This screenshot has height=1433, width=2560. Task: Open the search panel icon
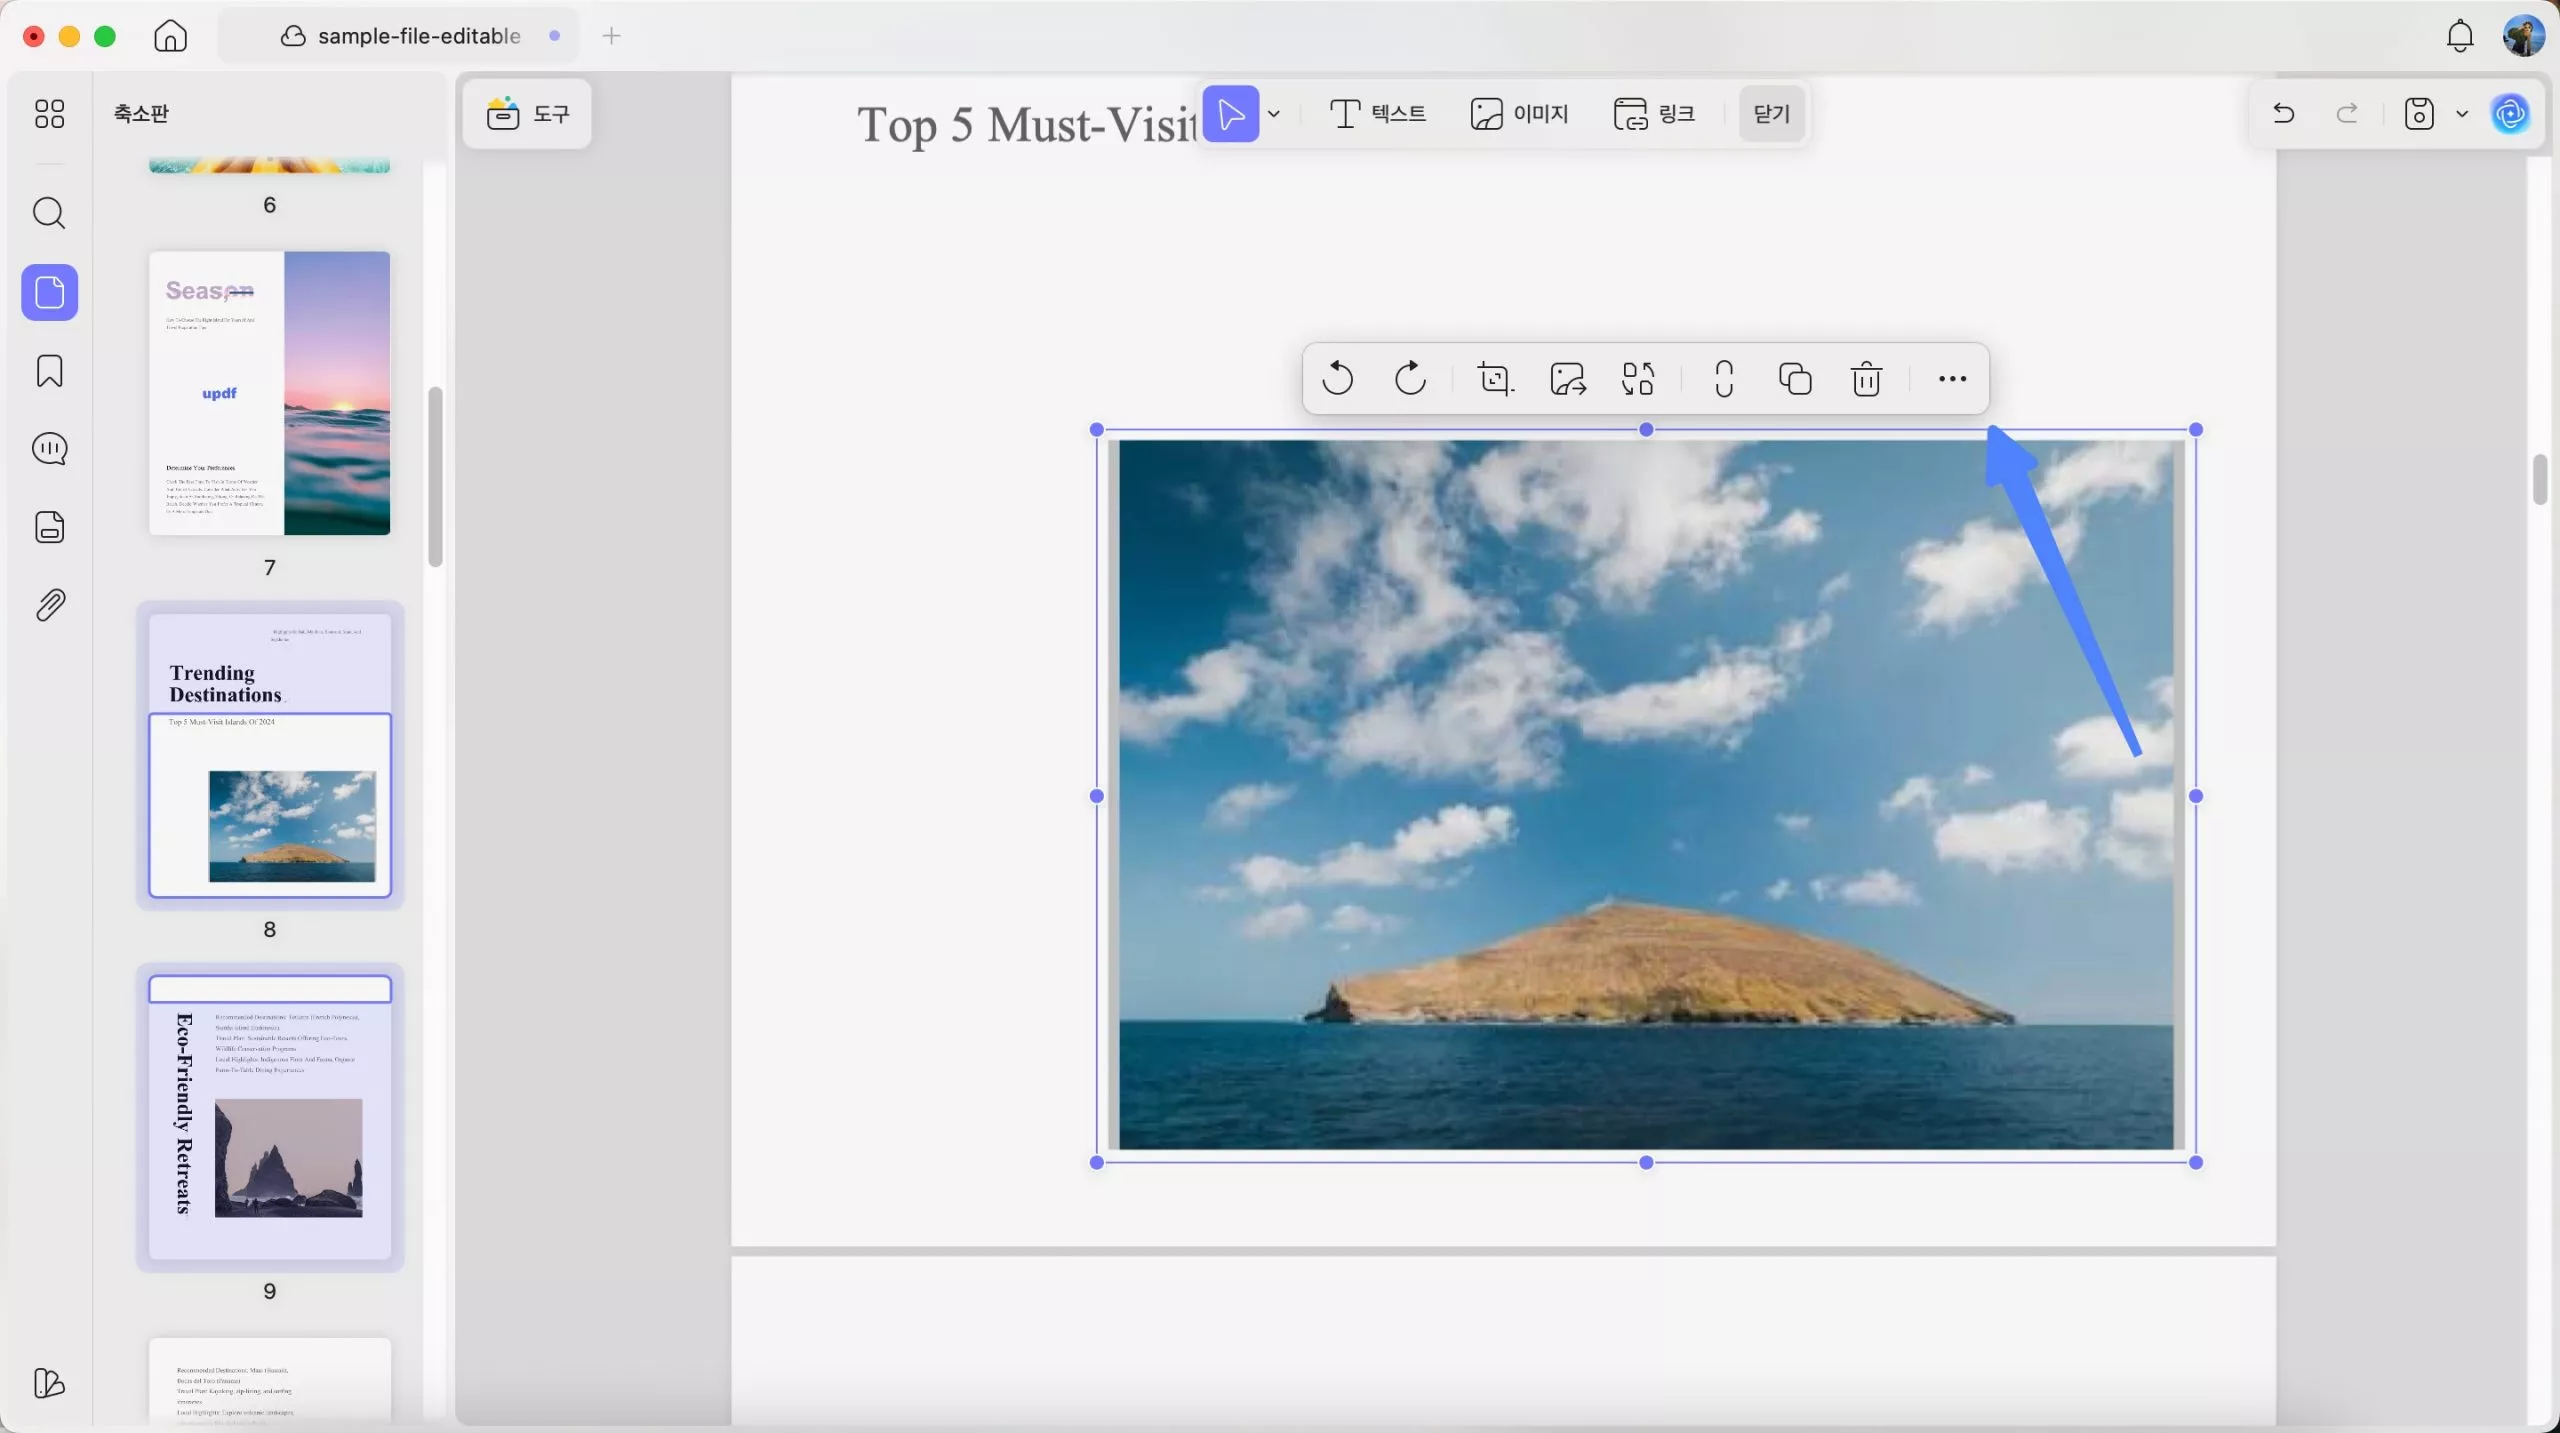(x=49, y=213)
